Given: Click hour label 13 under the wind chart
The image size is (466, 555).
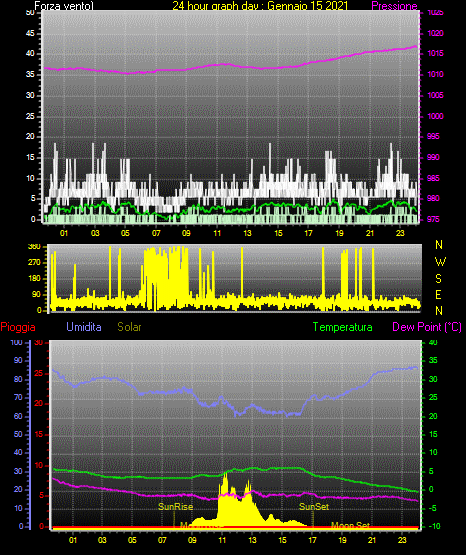Looking at the screenshot, I should (x=247, y=233).
